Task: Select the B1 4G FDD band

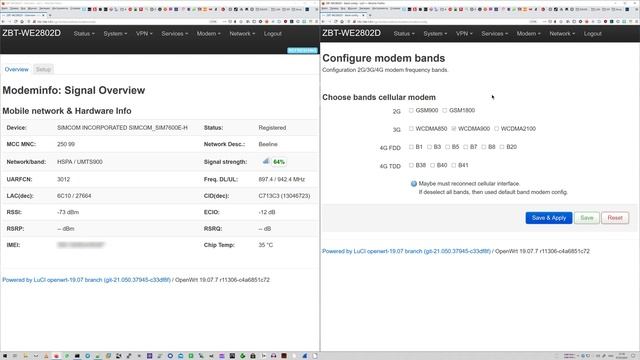Action: (x=411, y=147)
